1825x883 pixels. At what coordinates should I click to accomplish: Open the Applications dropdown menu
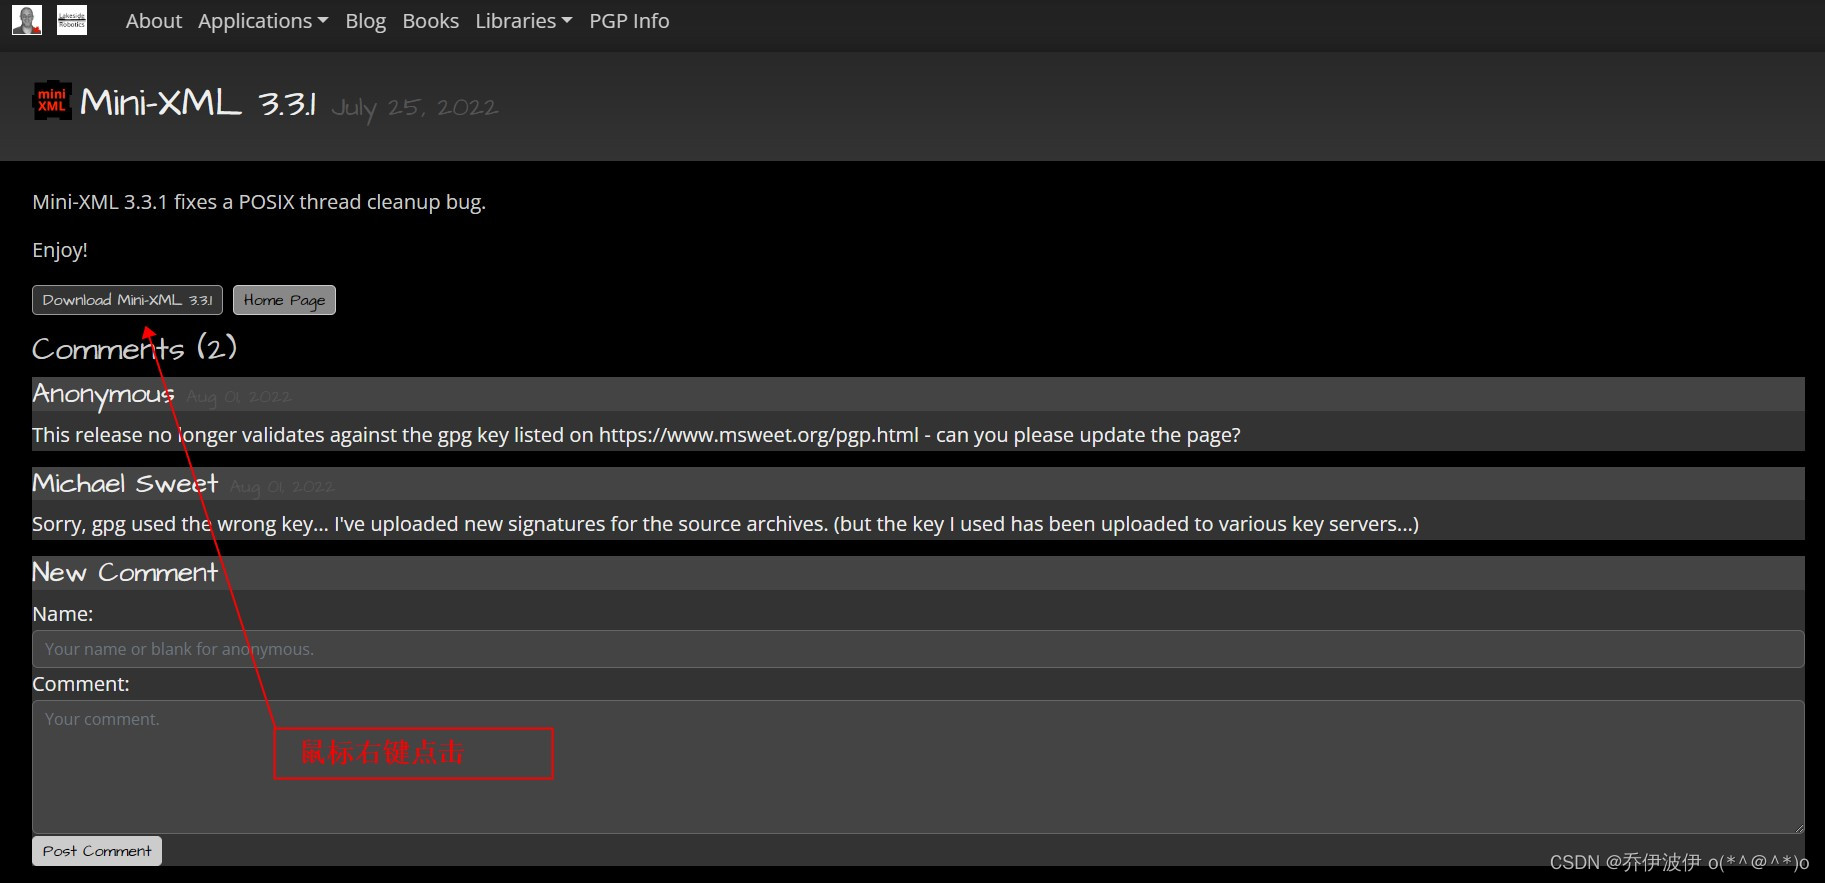click(x=263, y=21)
